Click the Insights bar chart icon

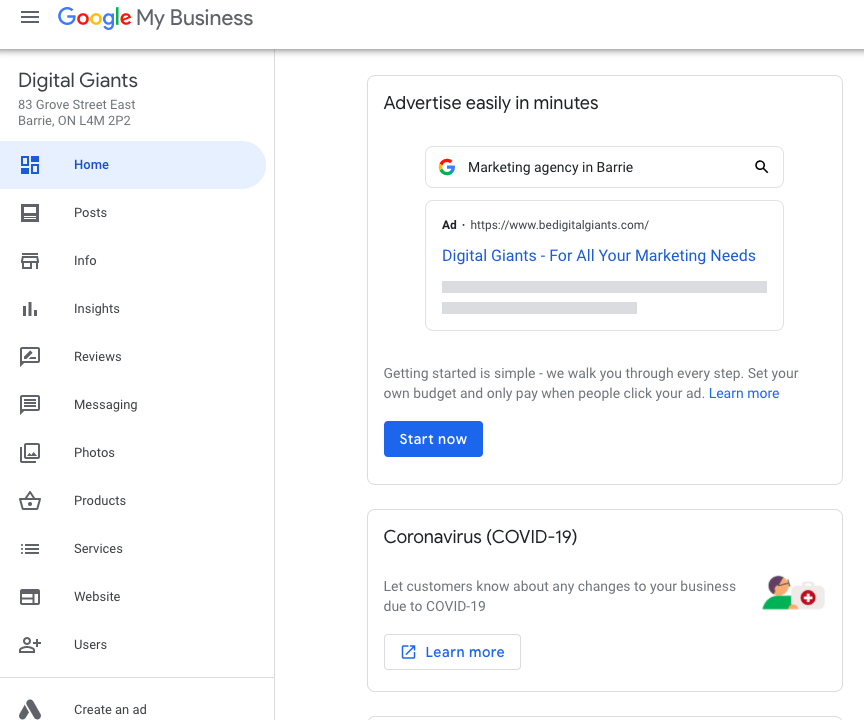coord(30,309)
